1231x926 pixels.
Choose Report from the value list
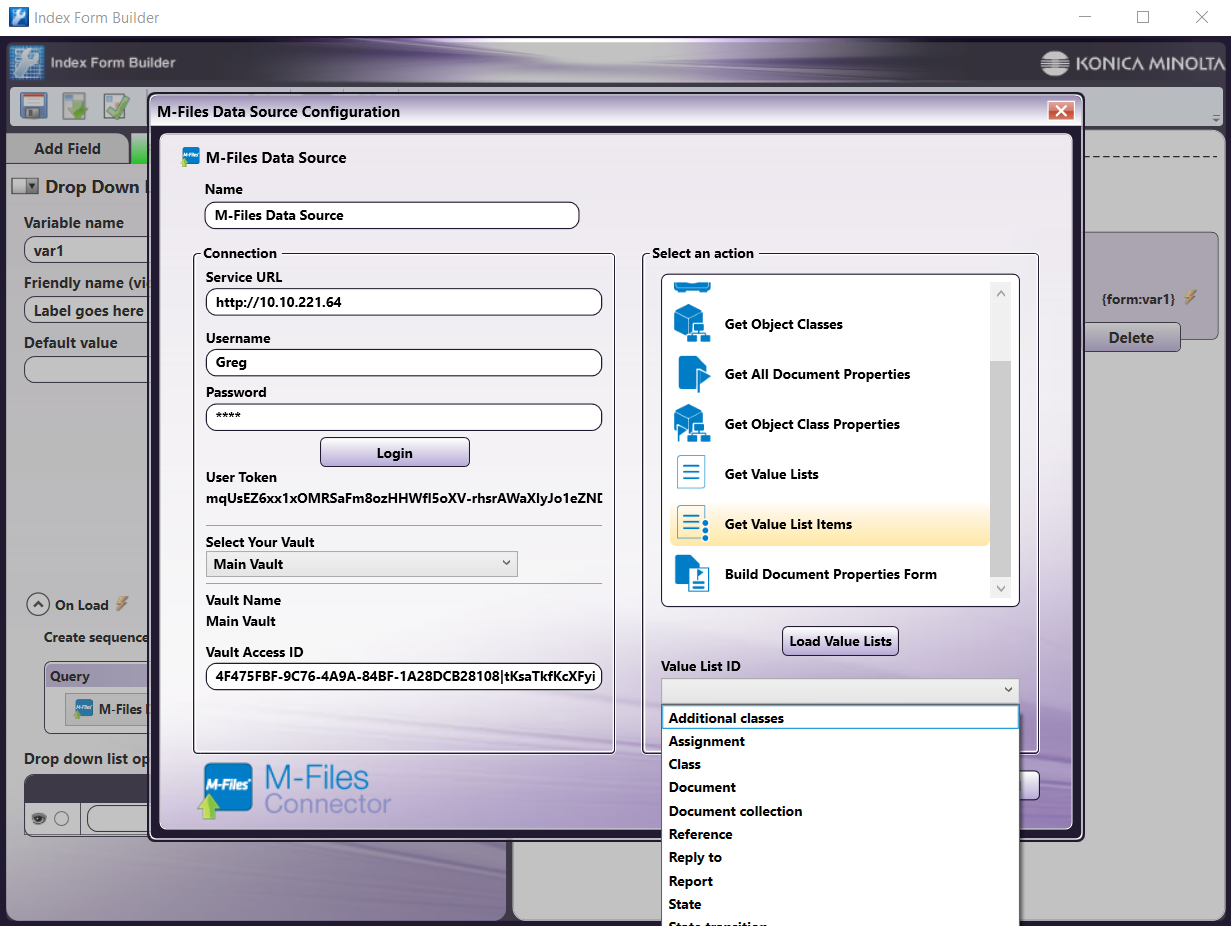840,881
